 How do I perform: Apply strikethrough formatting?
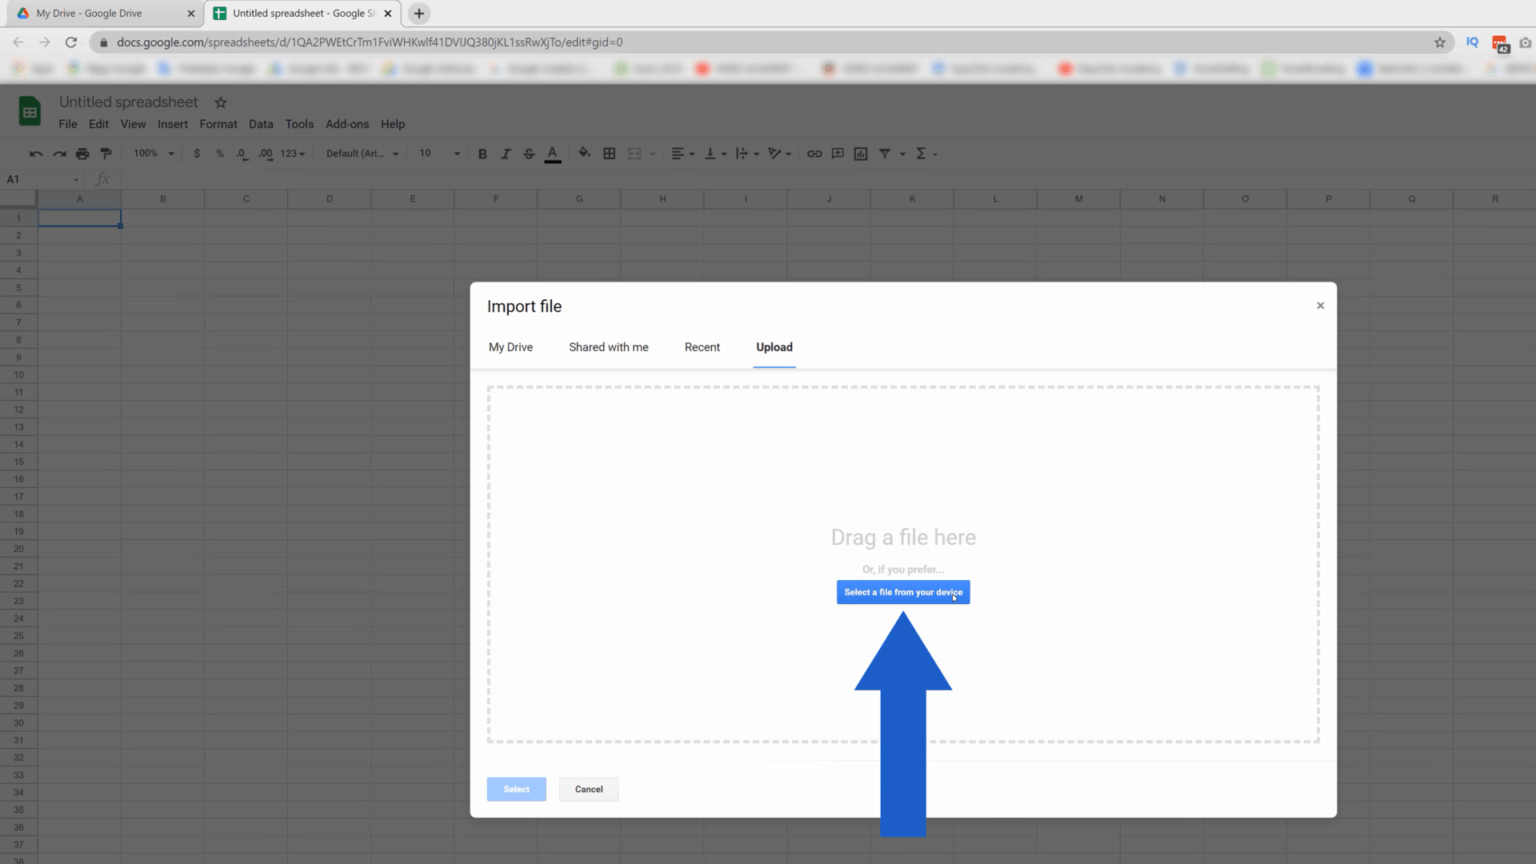(x=529, y=153)
